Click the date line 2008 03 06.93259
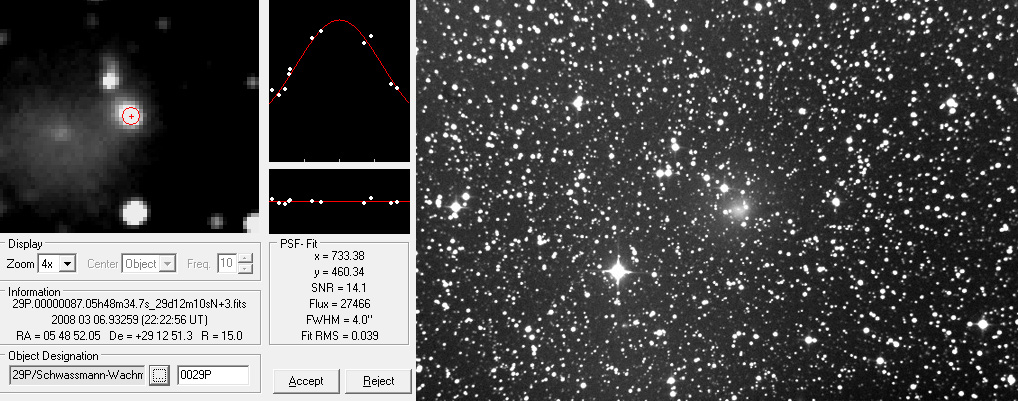Screen dimensions: 1018x401 (129, 320)
